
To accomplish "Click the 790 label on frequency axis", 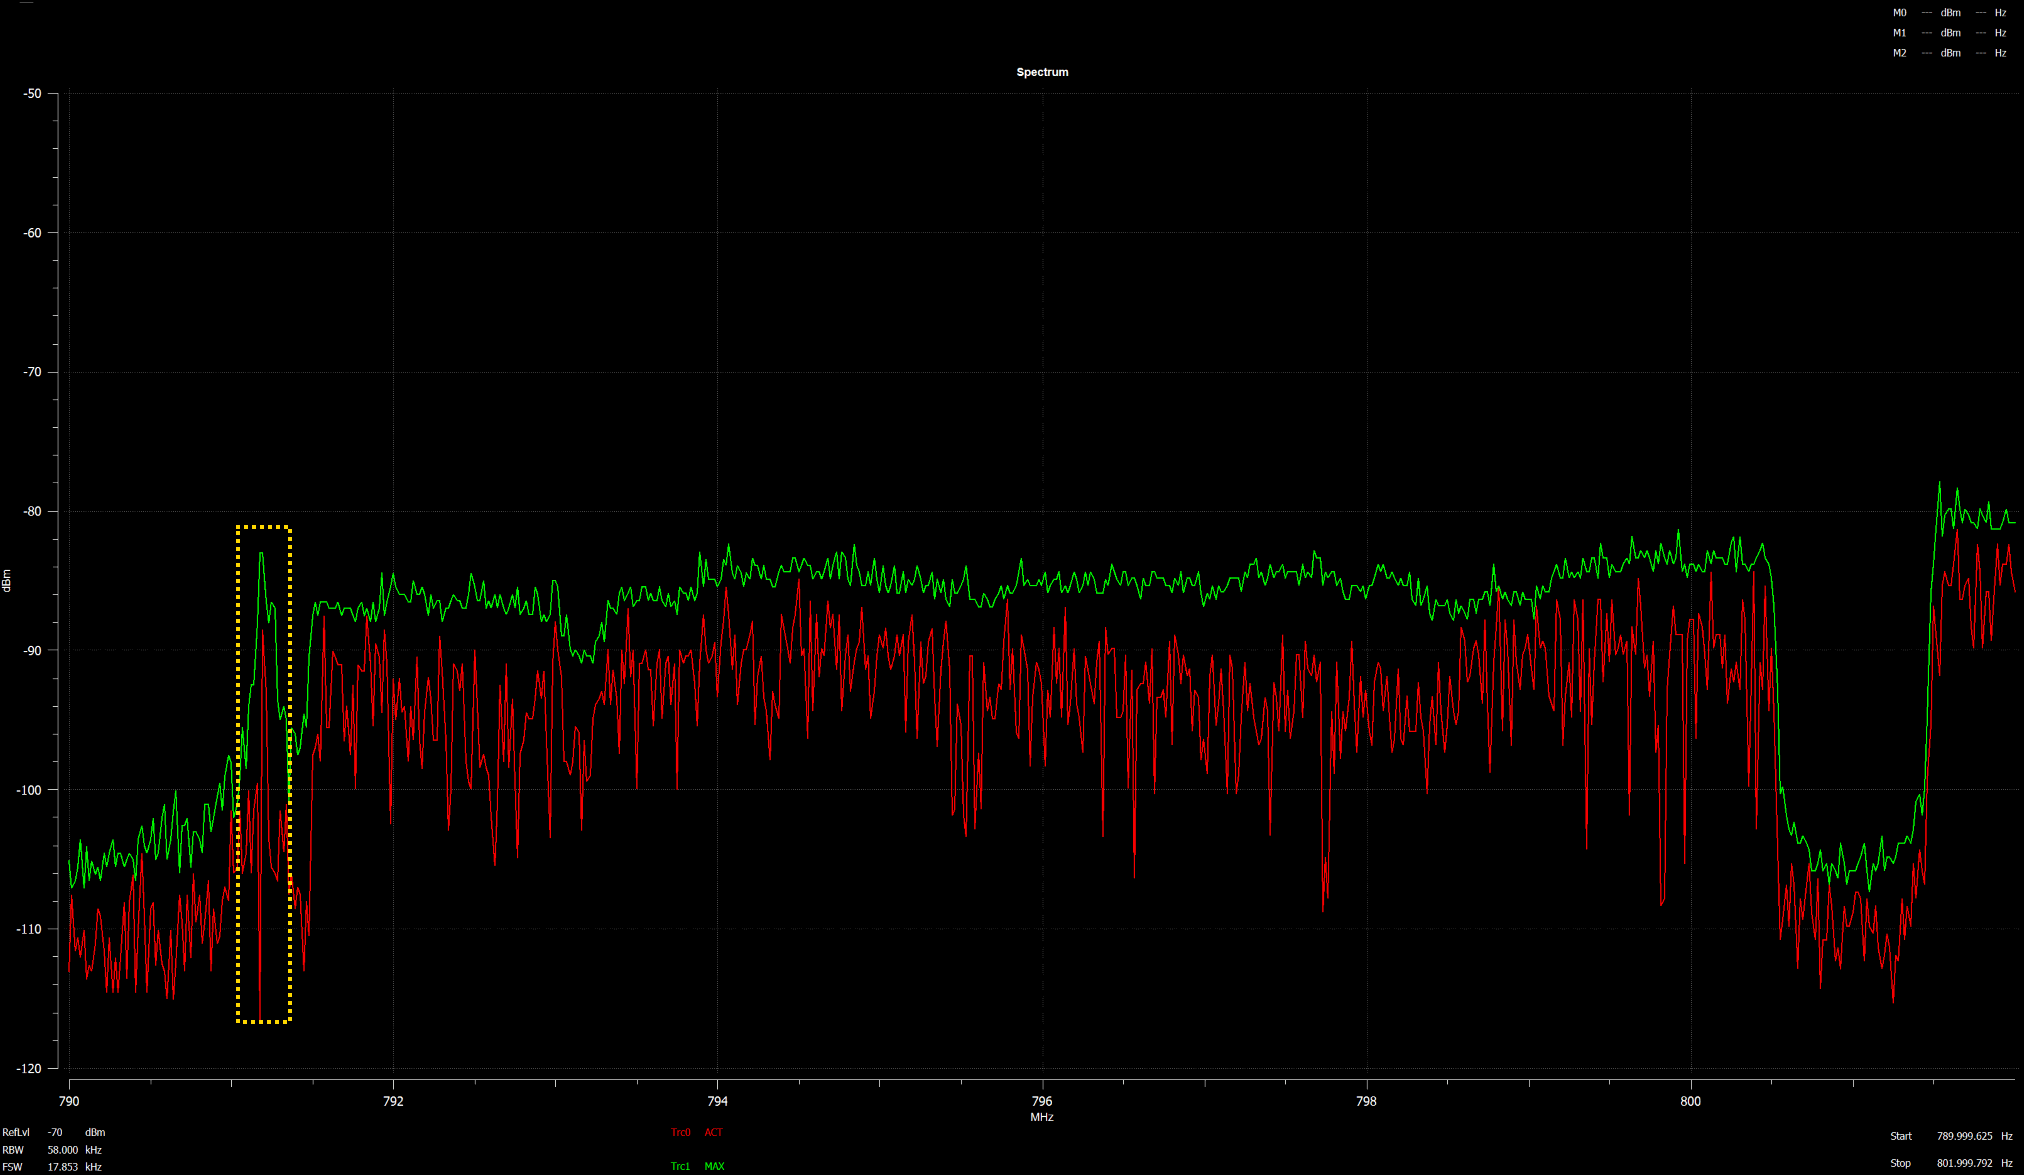I will tap(69, 1101).
